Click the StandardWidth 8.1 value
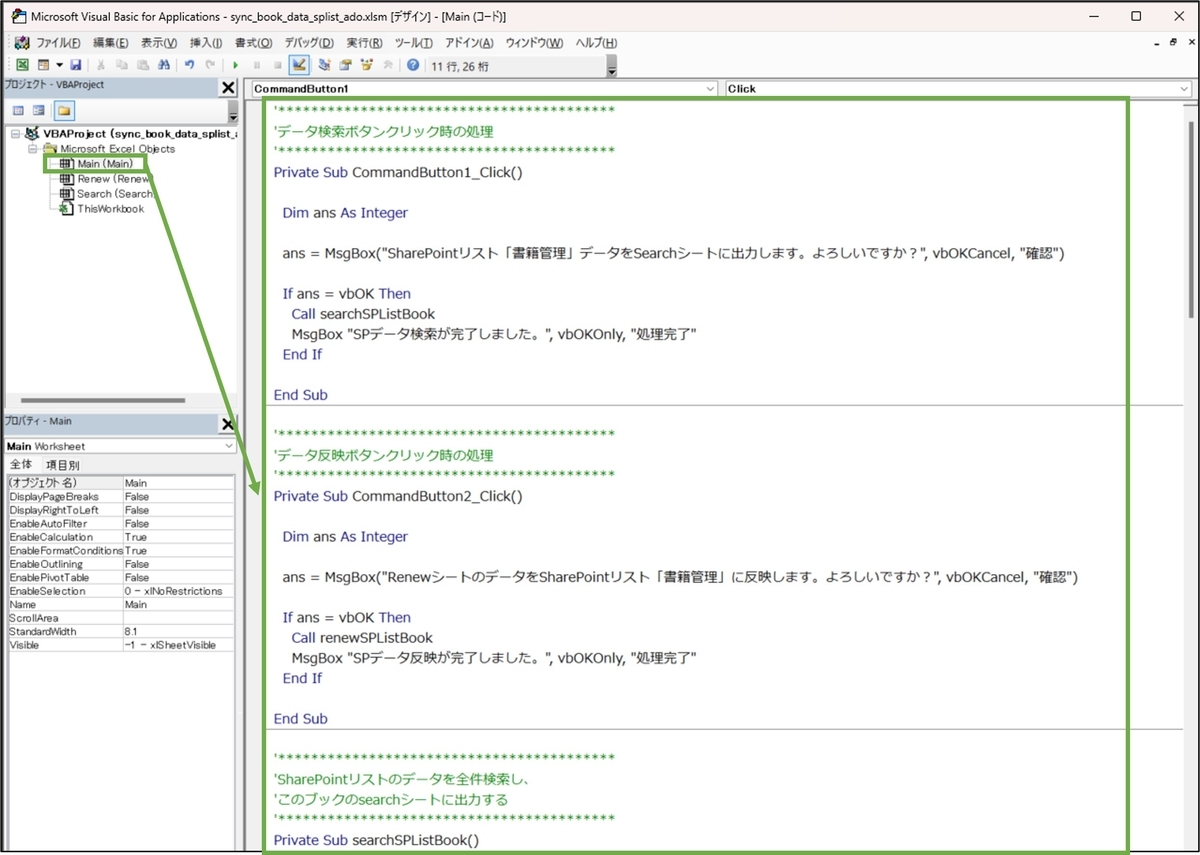Viewport: 1200px width, 855px height. (x=178, y=632)
